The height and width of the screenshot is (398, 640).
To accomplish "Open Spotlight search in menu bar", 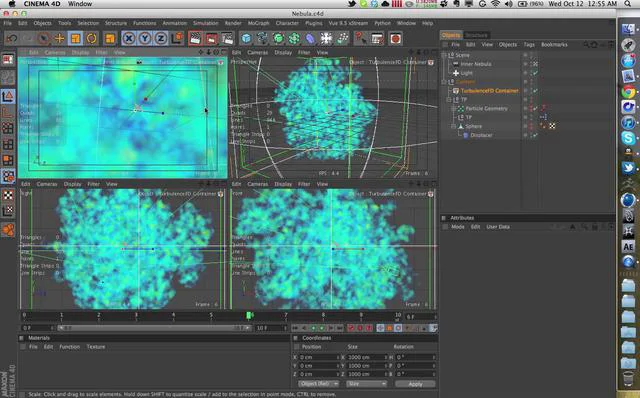I will click(628, 4).
